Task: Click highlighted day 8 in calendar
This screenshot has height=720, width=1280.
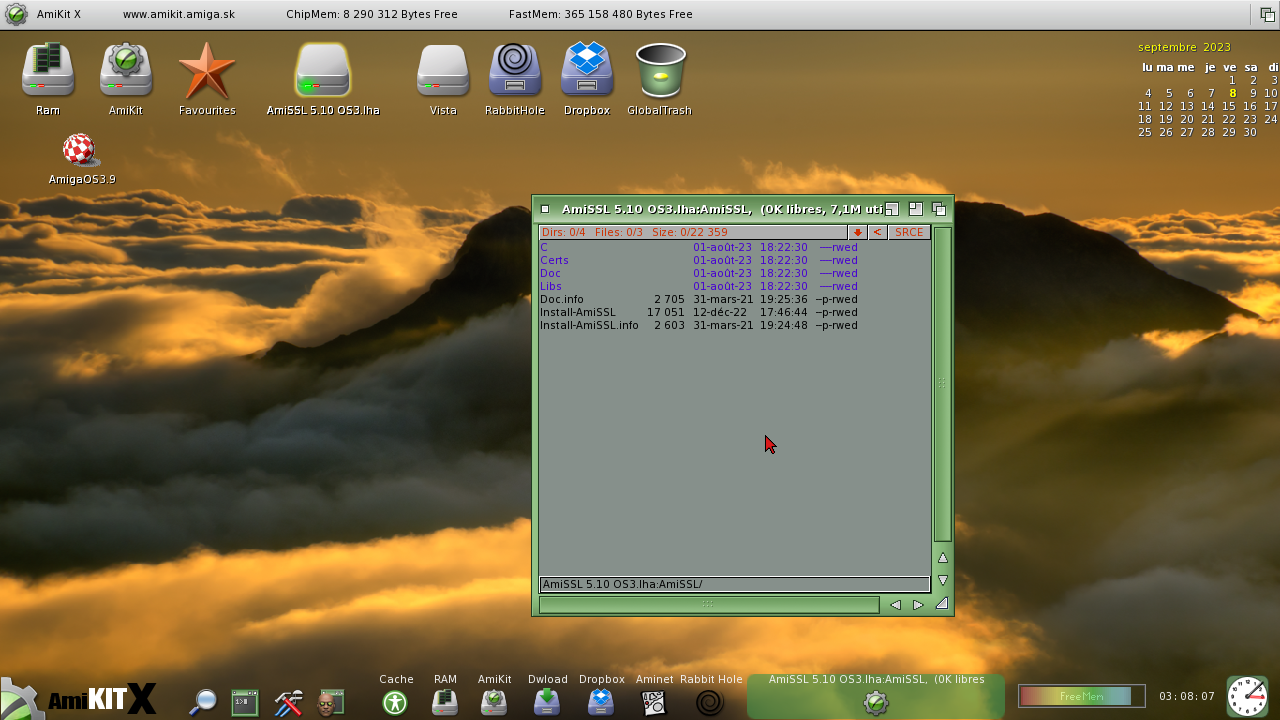Action: 1233,93
